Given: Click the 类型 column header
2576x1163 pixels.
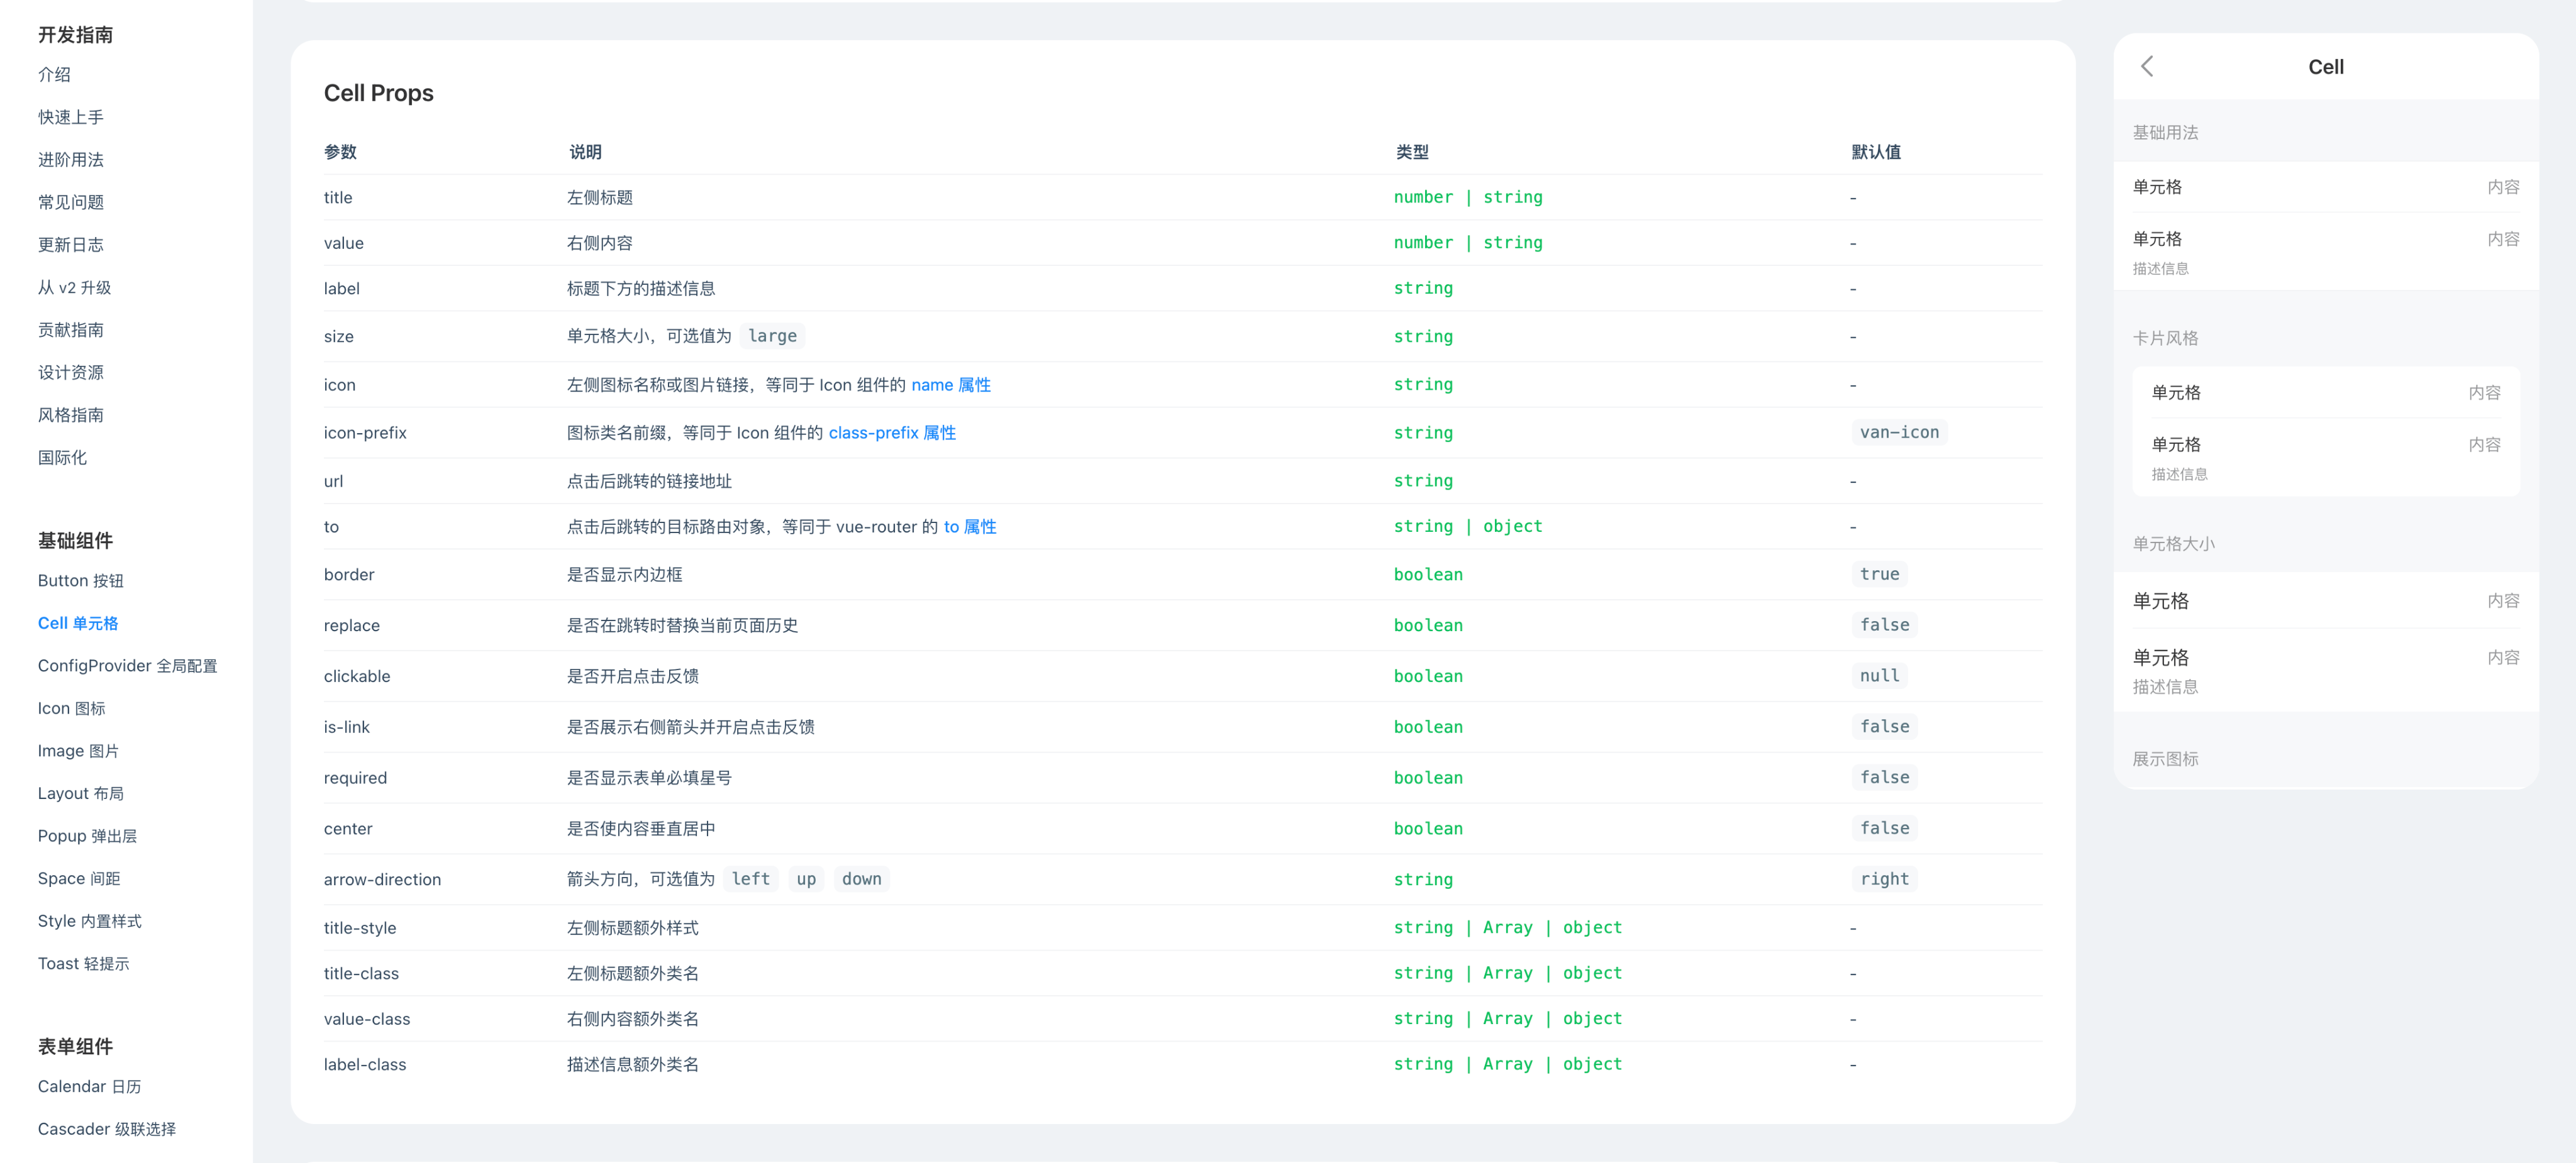Looking at the screenshot, I should coord(1411,152).
